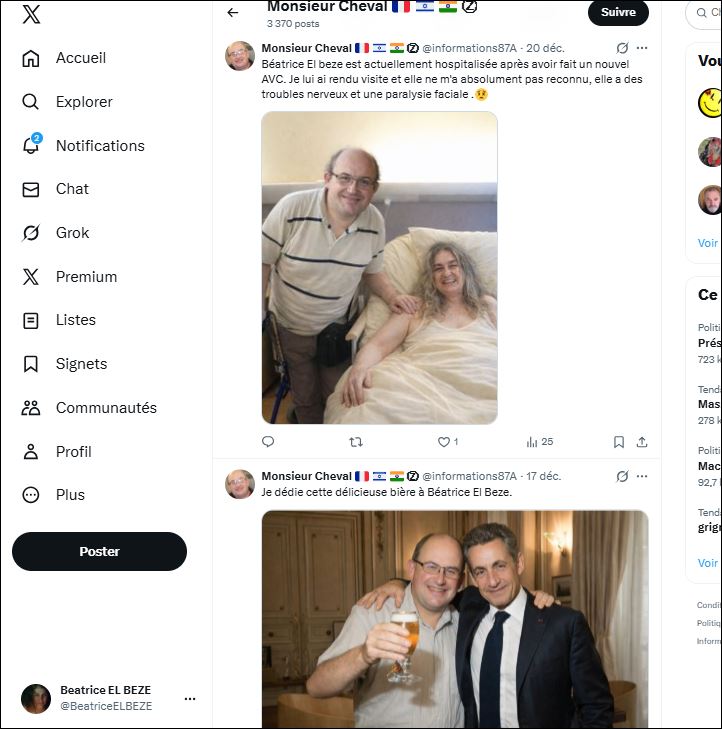The width and height of the screenshot is (722, 729).
Task: Follow Monsieur Cheval with Suivre button
Action: [x=618, y=12]
